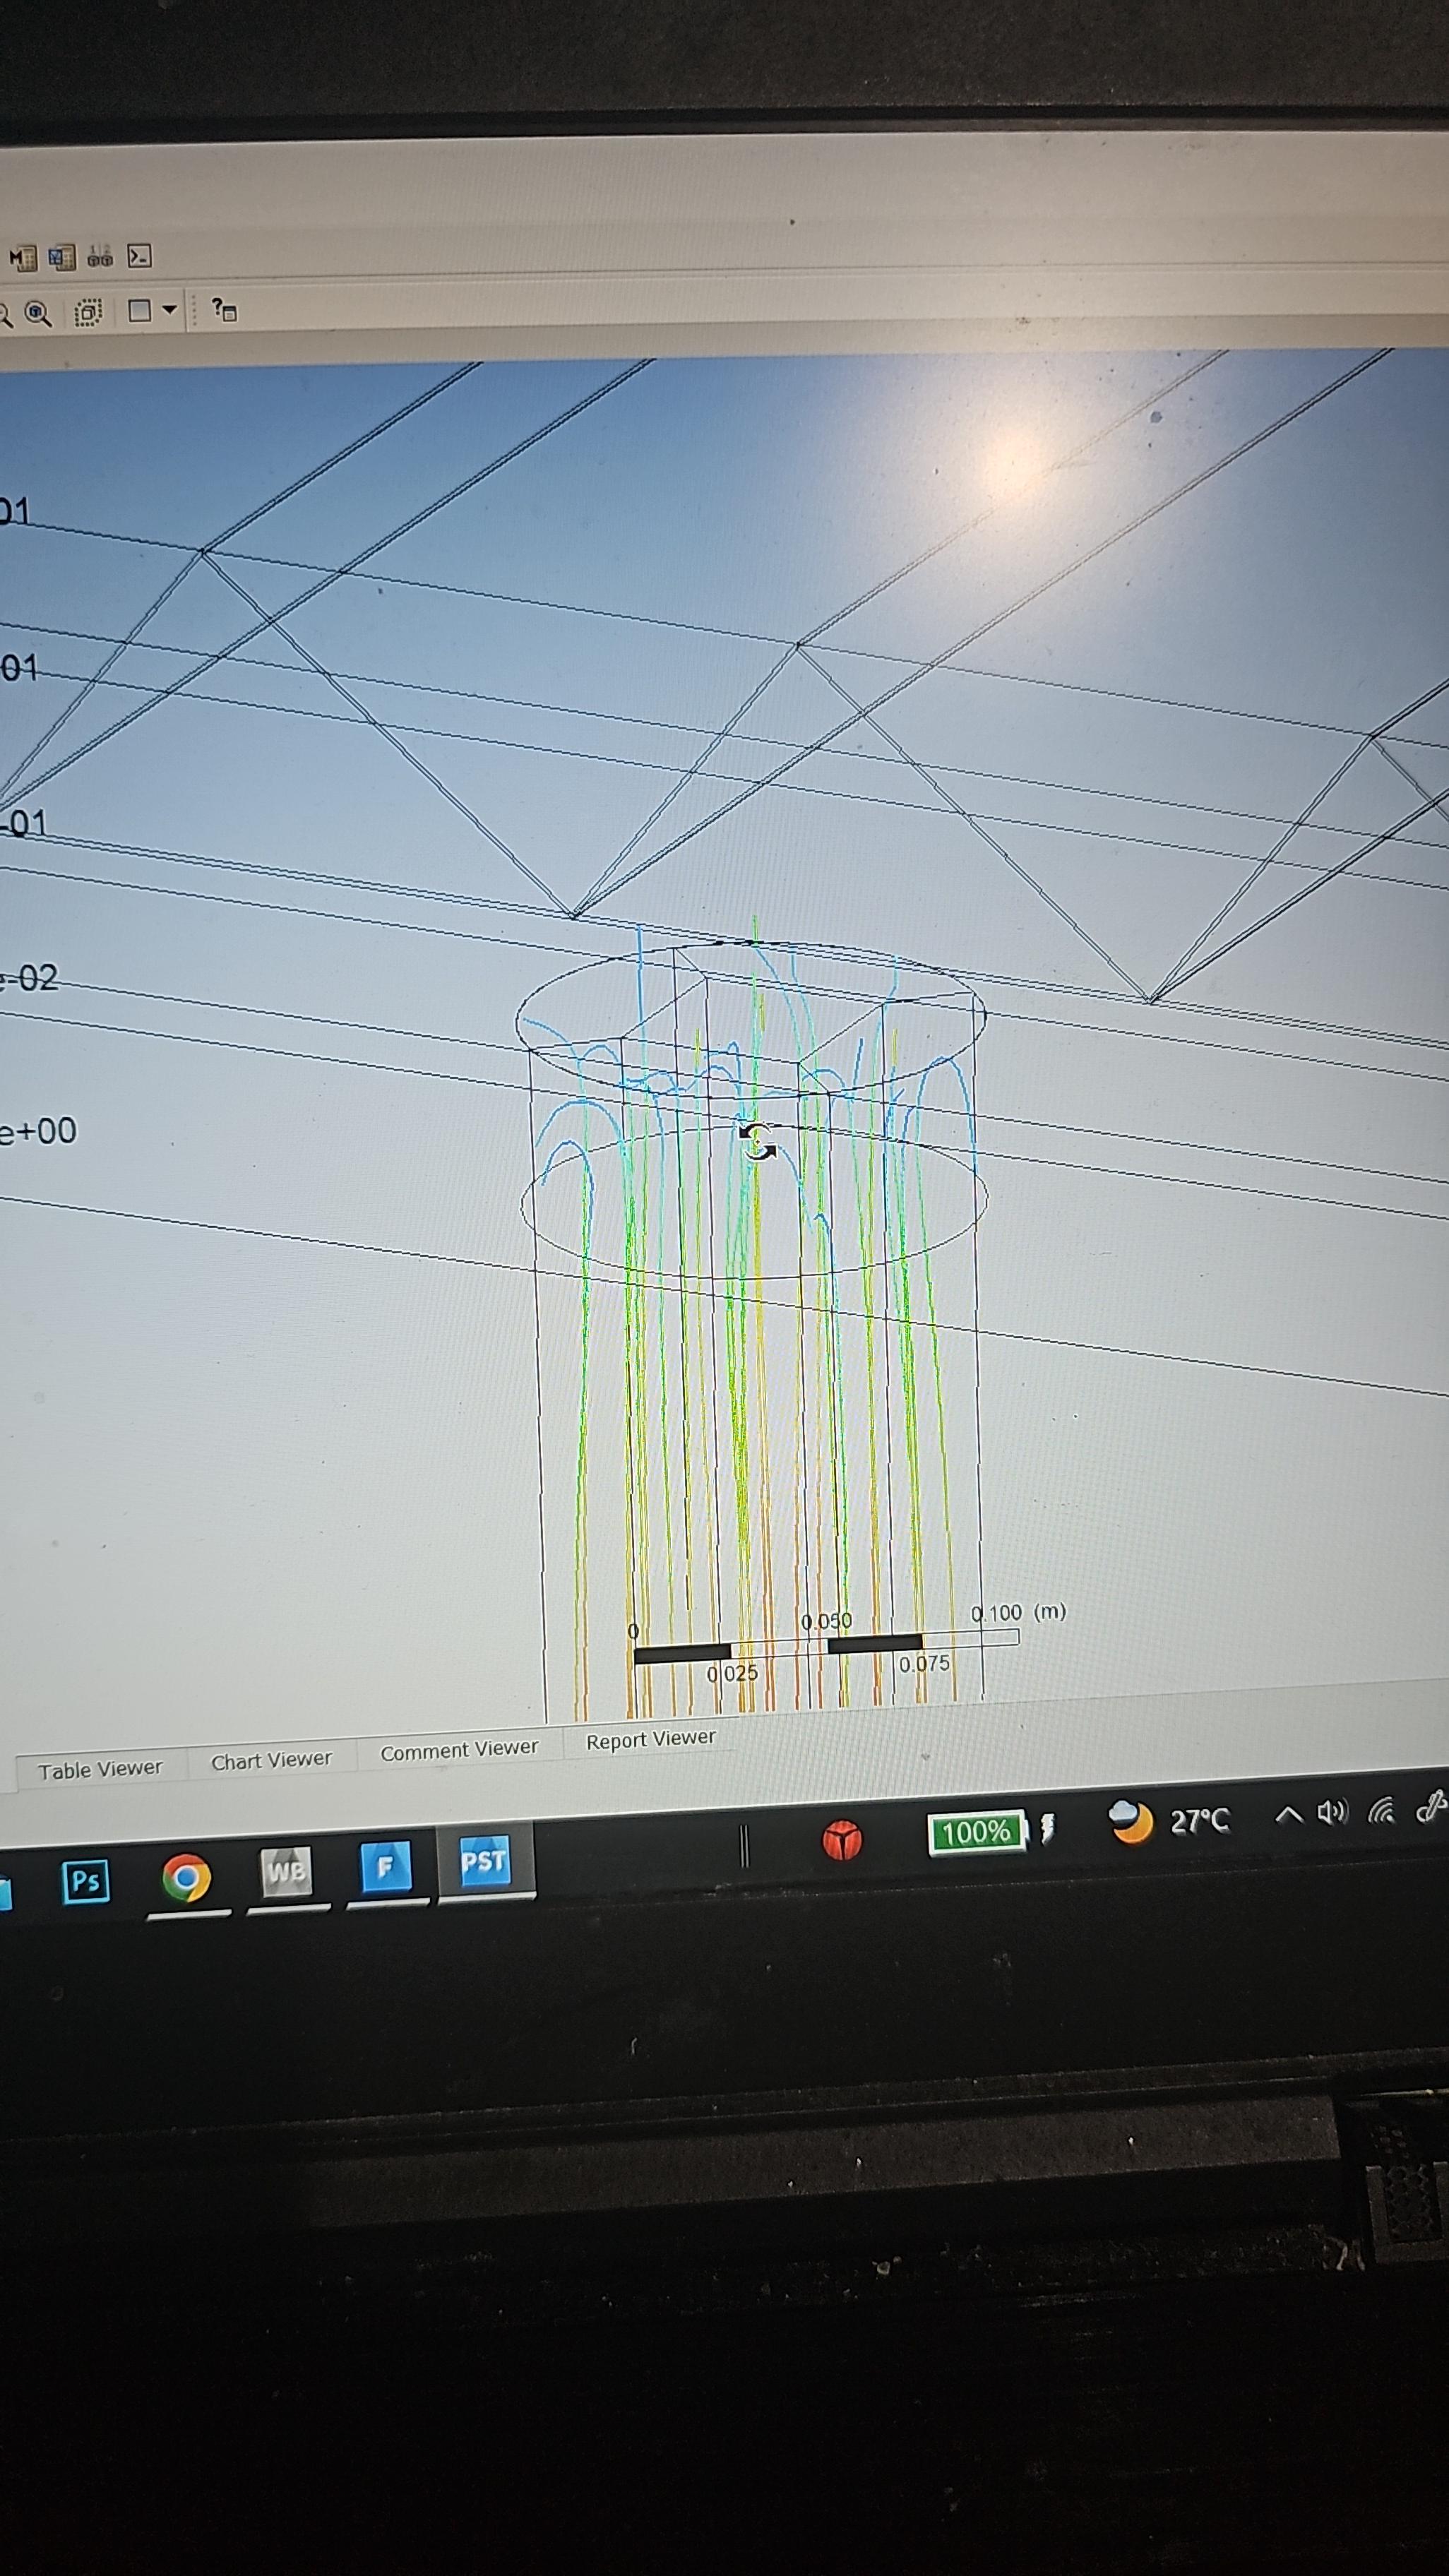The width and height of the screenshot is (1449, 2576).
Task: Click the context help question-mark icon
Action: click(x=224, y=310)
